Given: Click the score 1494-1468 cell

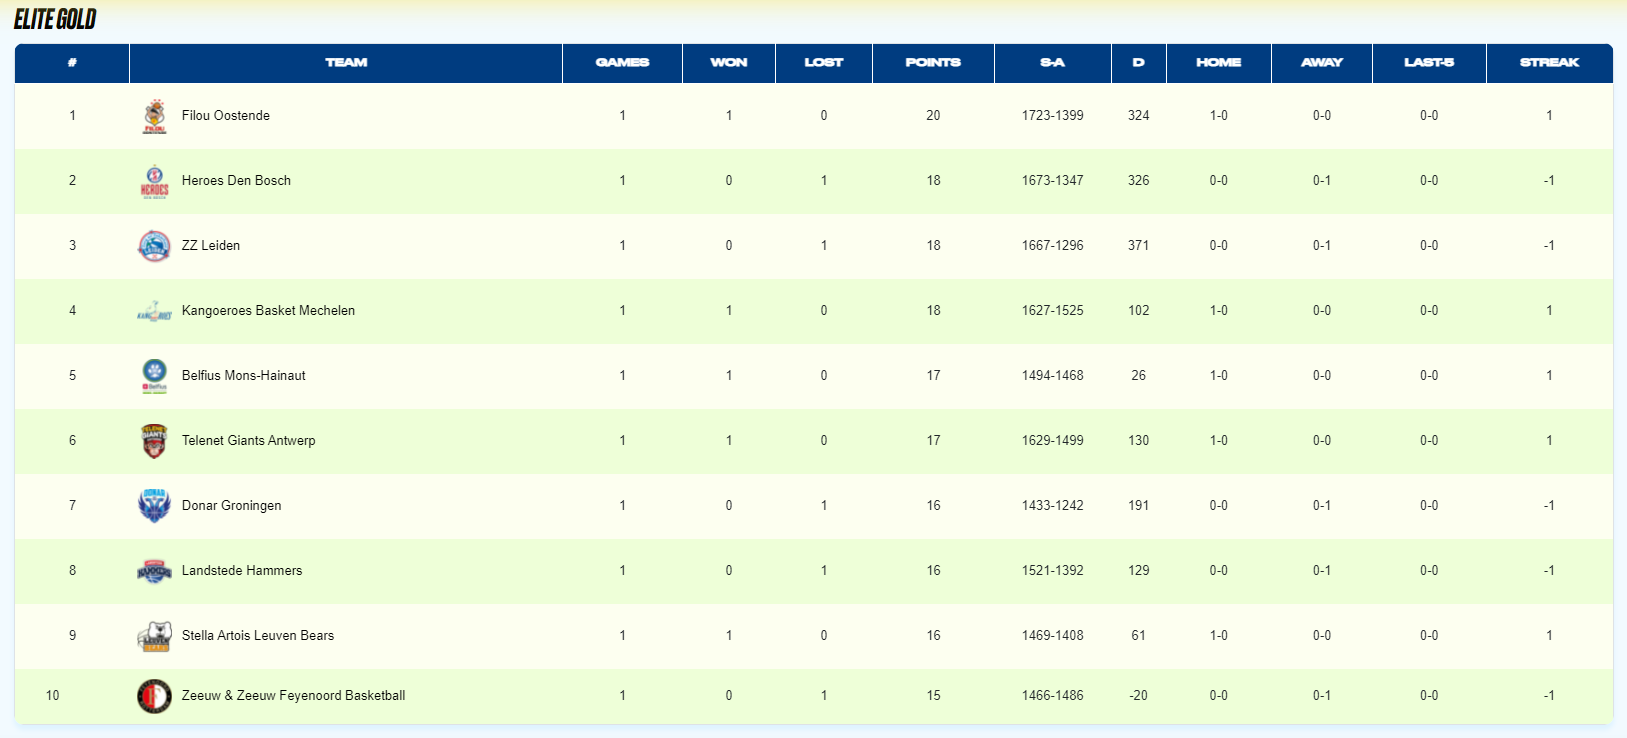Looking at the screenshot, I should coord(1053,376).
